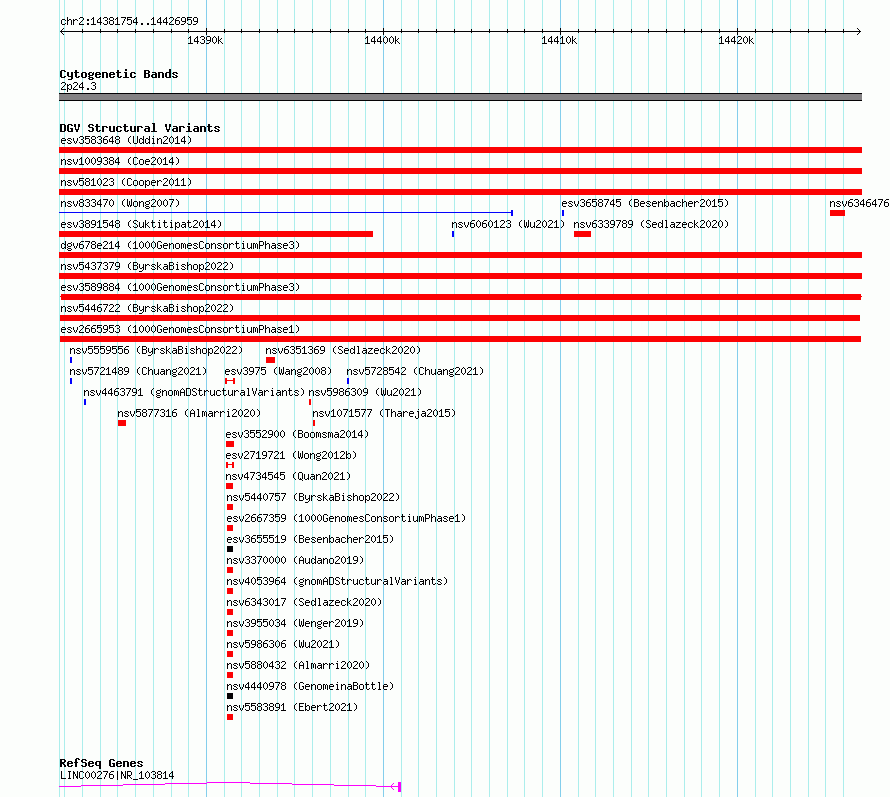The image size is (890, 797).
Task: Click the blue tick under nsv5728542
Action: click(348, 381)
